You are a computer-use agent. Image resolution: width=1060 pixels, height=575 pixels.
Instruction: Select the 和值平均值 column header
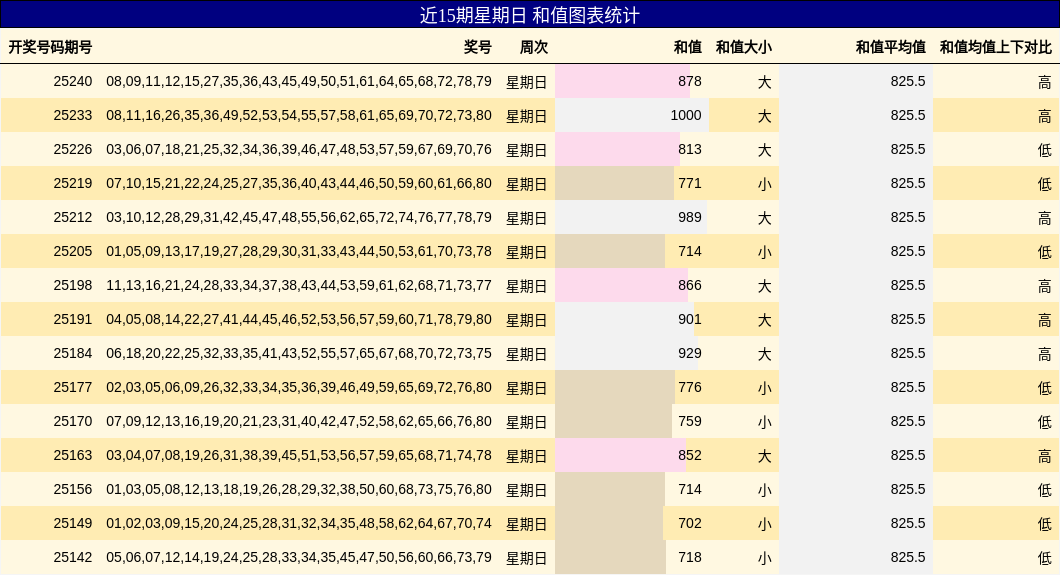[x=890, y=47]
